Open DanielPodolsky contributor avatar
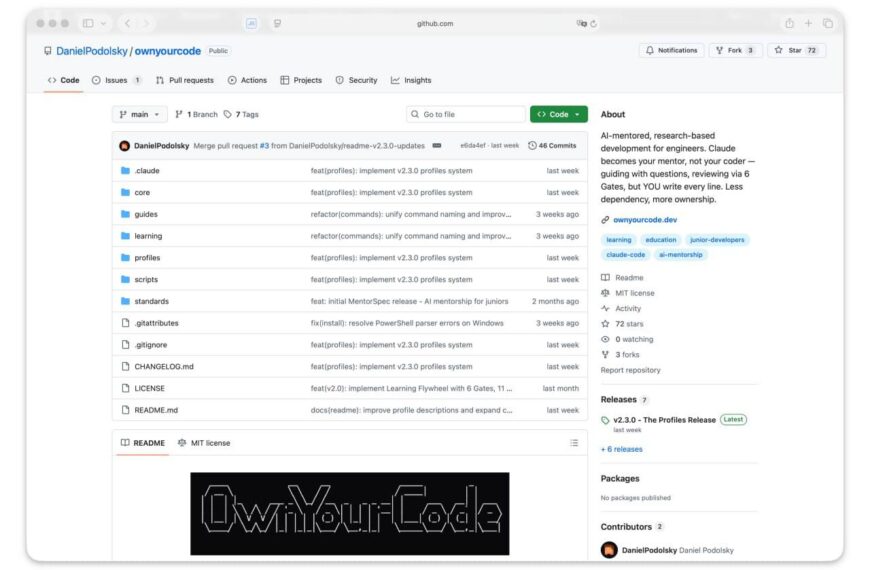870x570 pixels. click(x=609, y=550)
